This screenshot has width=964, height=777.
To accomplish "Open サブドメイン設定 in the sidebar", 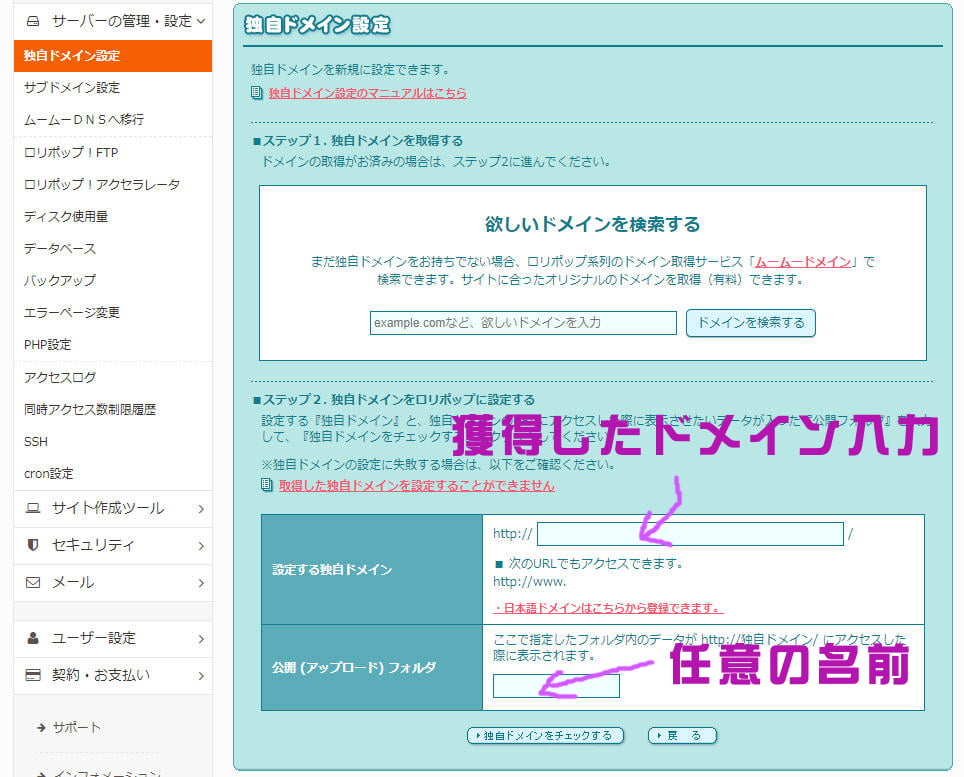I will pyautogui.click(x=72, y=88).
